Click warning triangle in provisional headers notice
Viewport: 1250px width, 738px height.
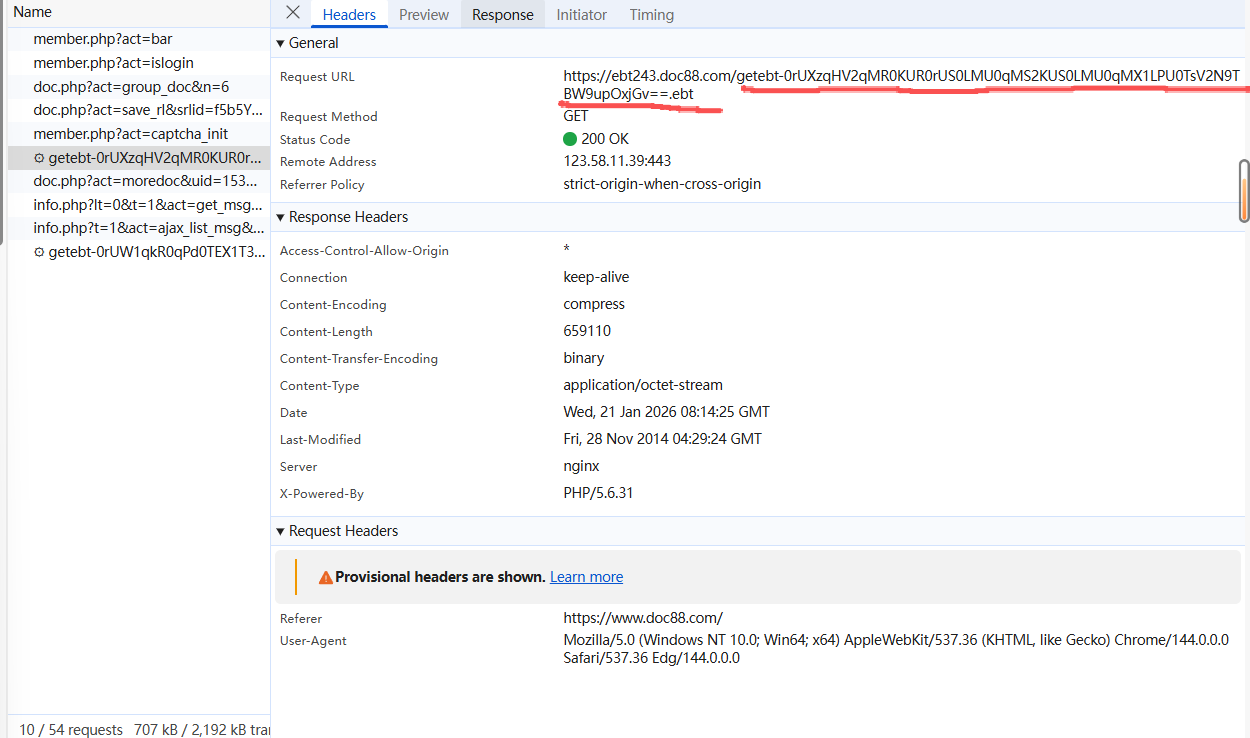pos(325,577)
